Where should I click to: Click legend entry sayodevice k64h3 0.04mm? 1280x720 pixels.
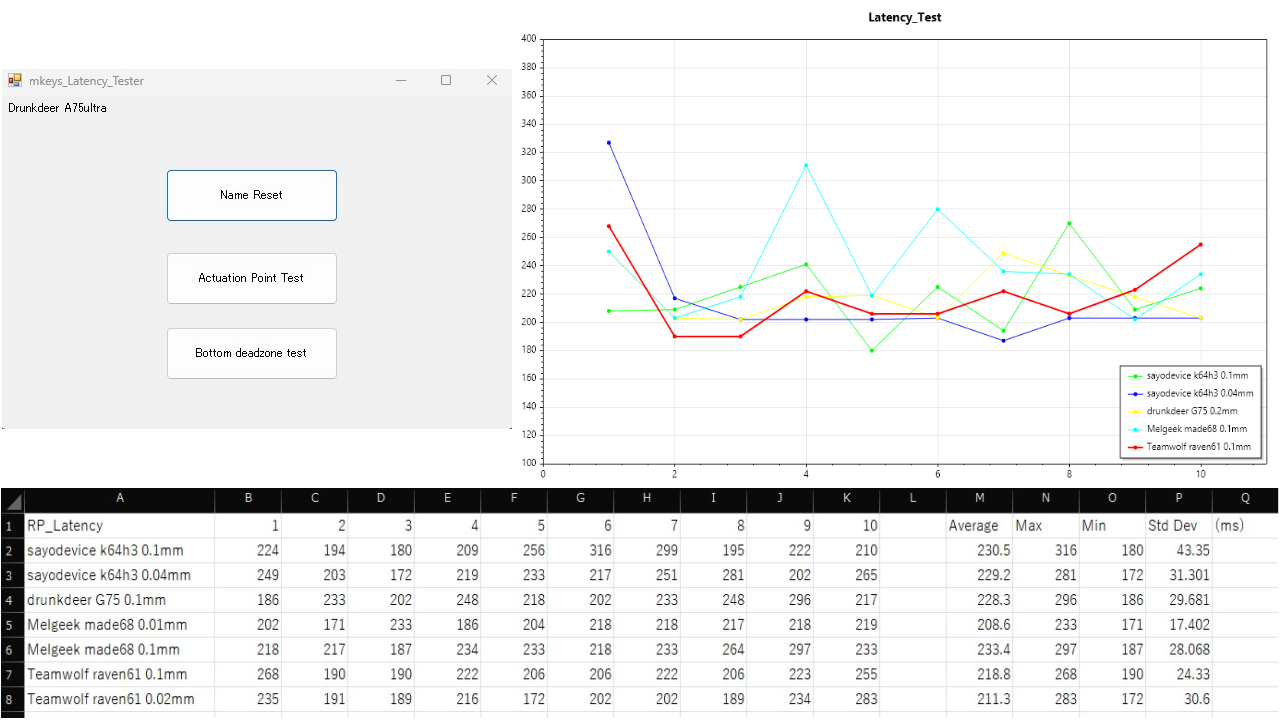[1190, 394]
